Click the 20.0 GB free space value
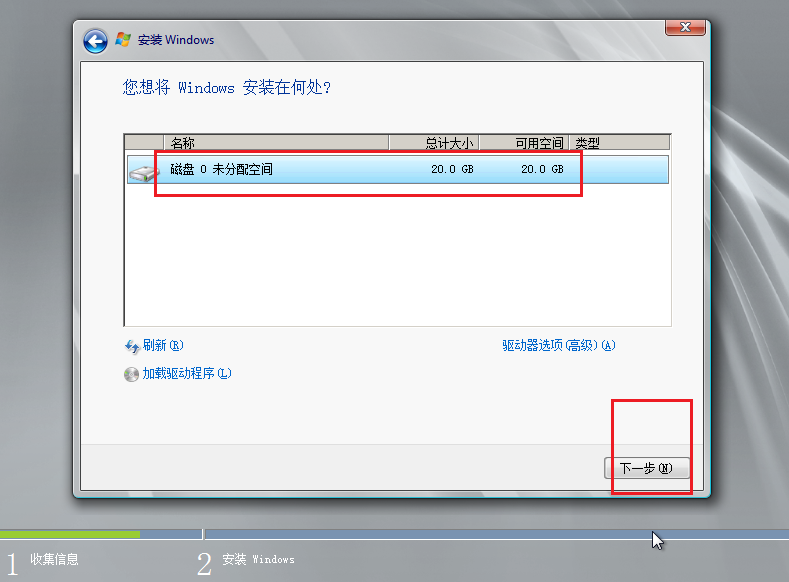Image resolution: width=789 pixels, height=582 pixels. [x=542, y=170]
